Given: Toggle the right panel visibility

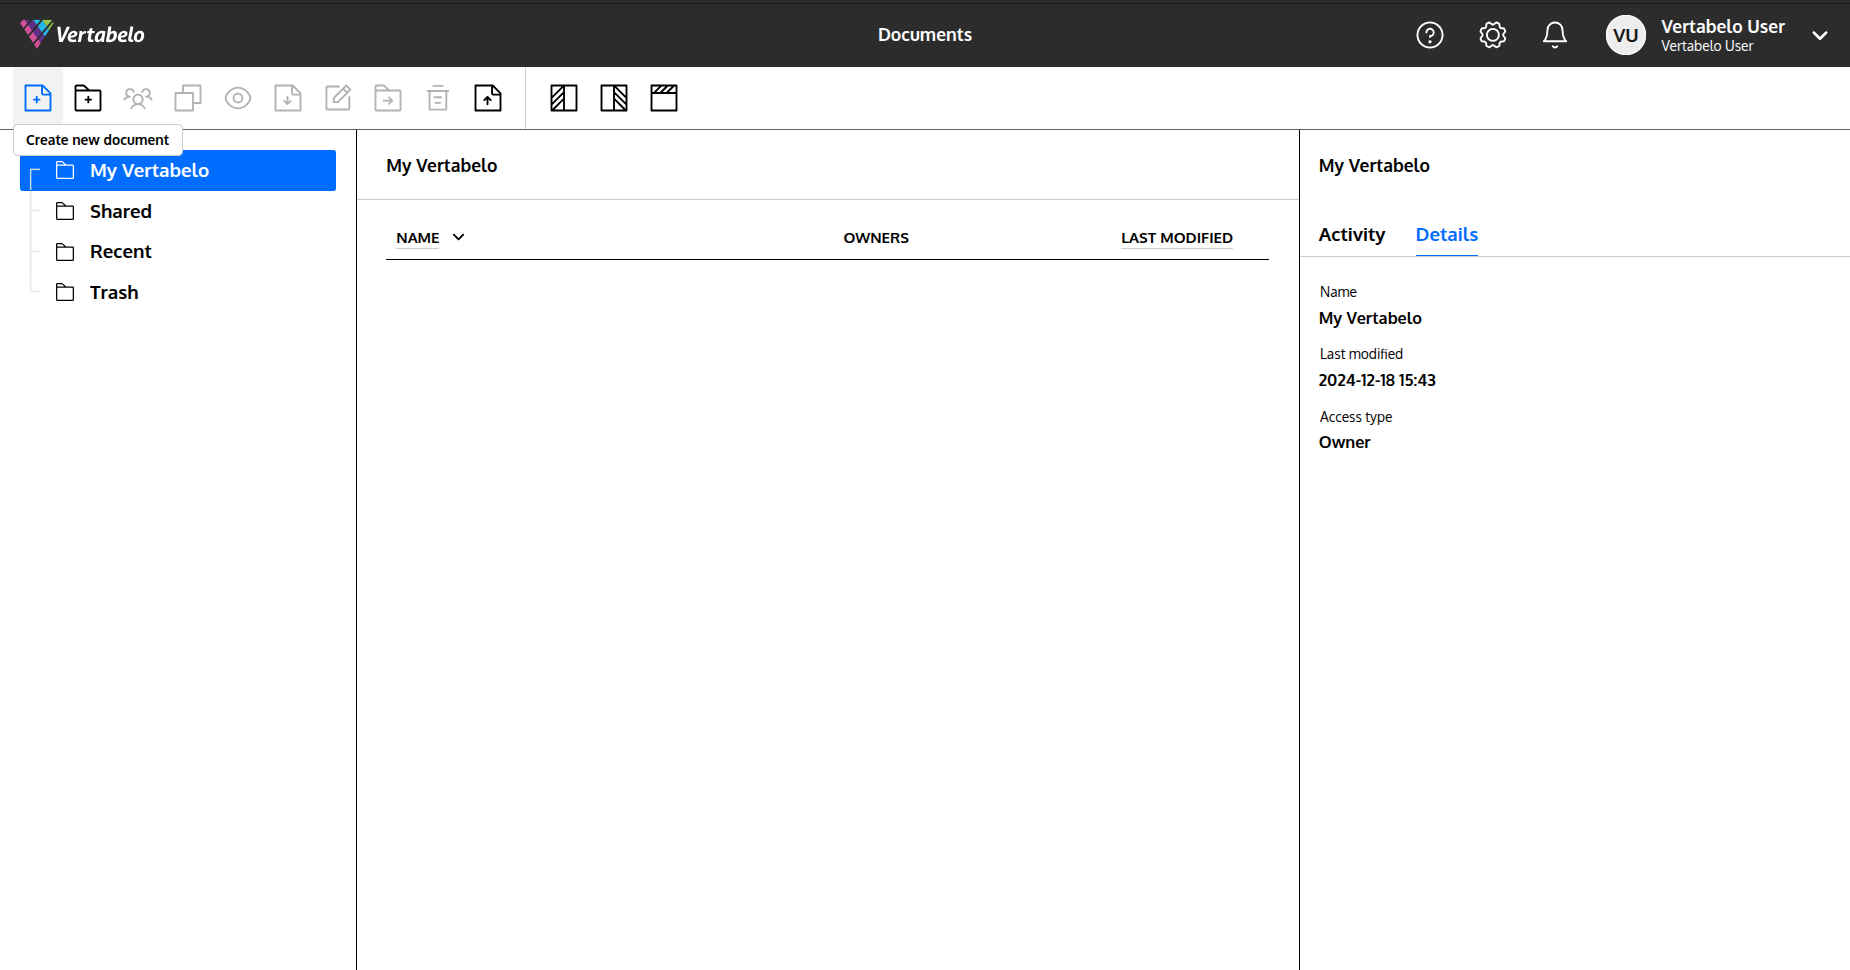Looking at the screenshot, I should [x=613, y=97].
